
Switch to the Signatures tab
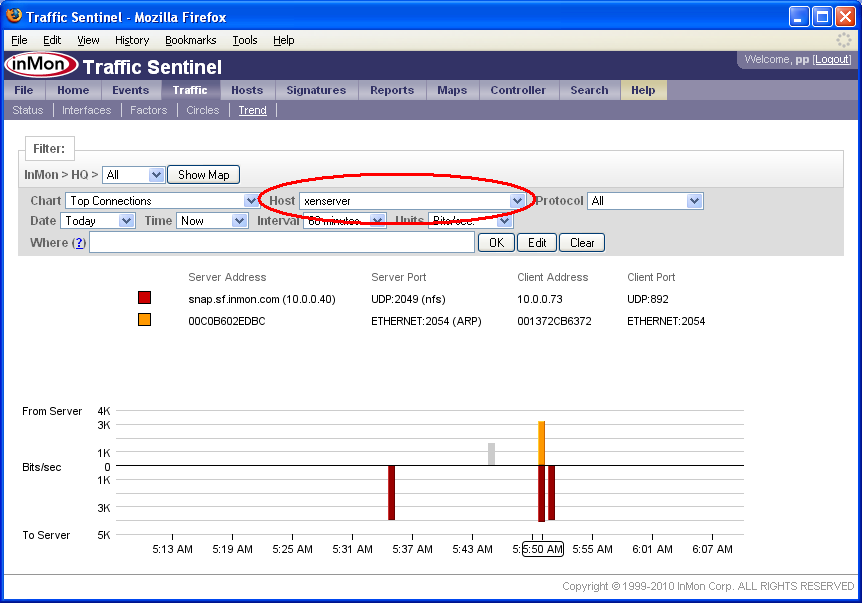[316, 90]
